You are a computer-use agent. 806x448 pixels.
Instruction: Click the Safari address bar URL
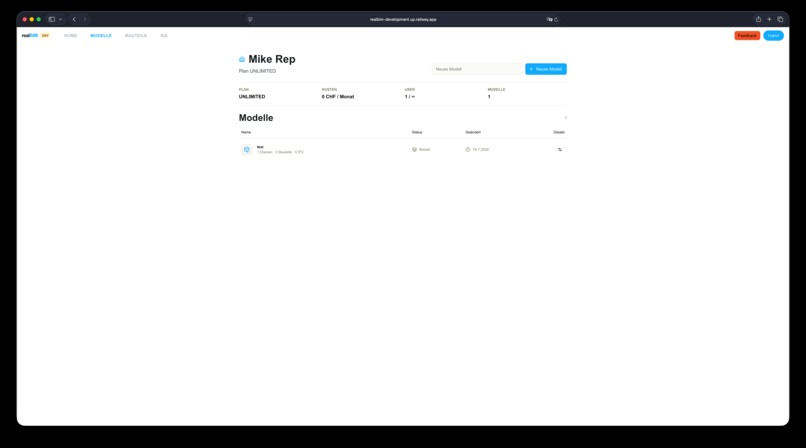tap(403, 20)
